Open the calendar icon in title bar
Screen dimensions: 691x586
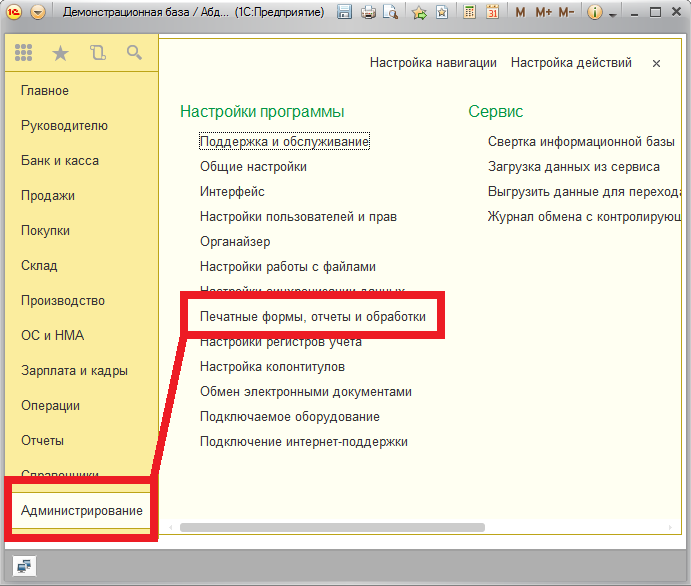[492, 13]
